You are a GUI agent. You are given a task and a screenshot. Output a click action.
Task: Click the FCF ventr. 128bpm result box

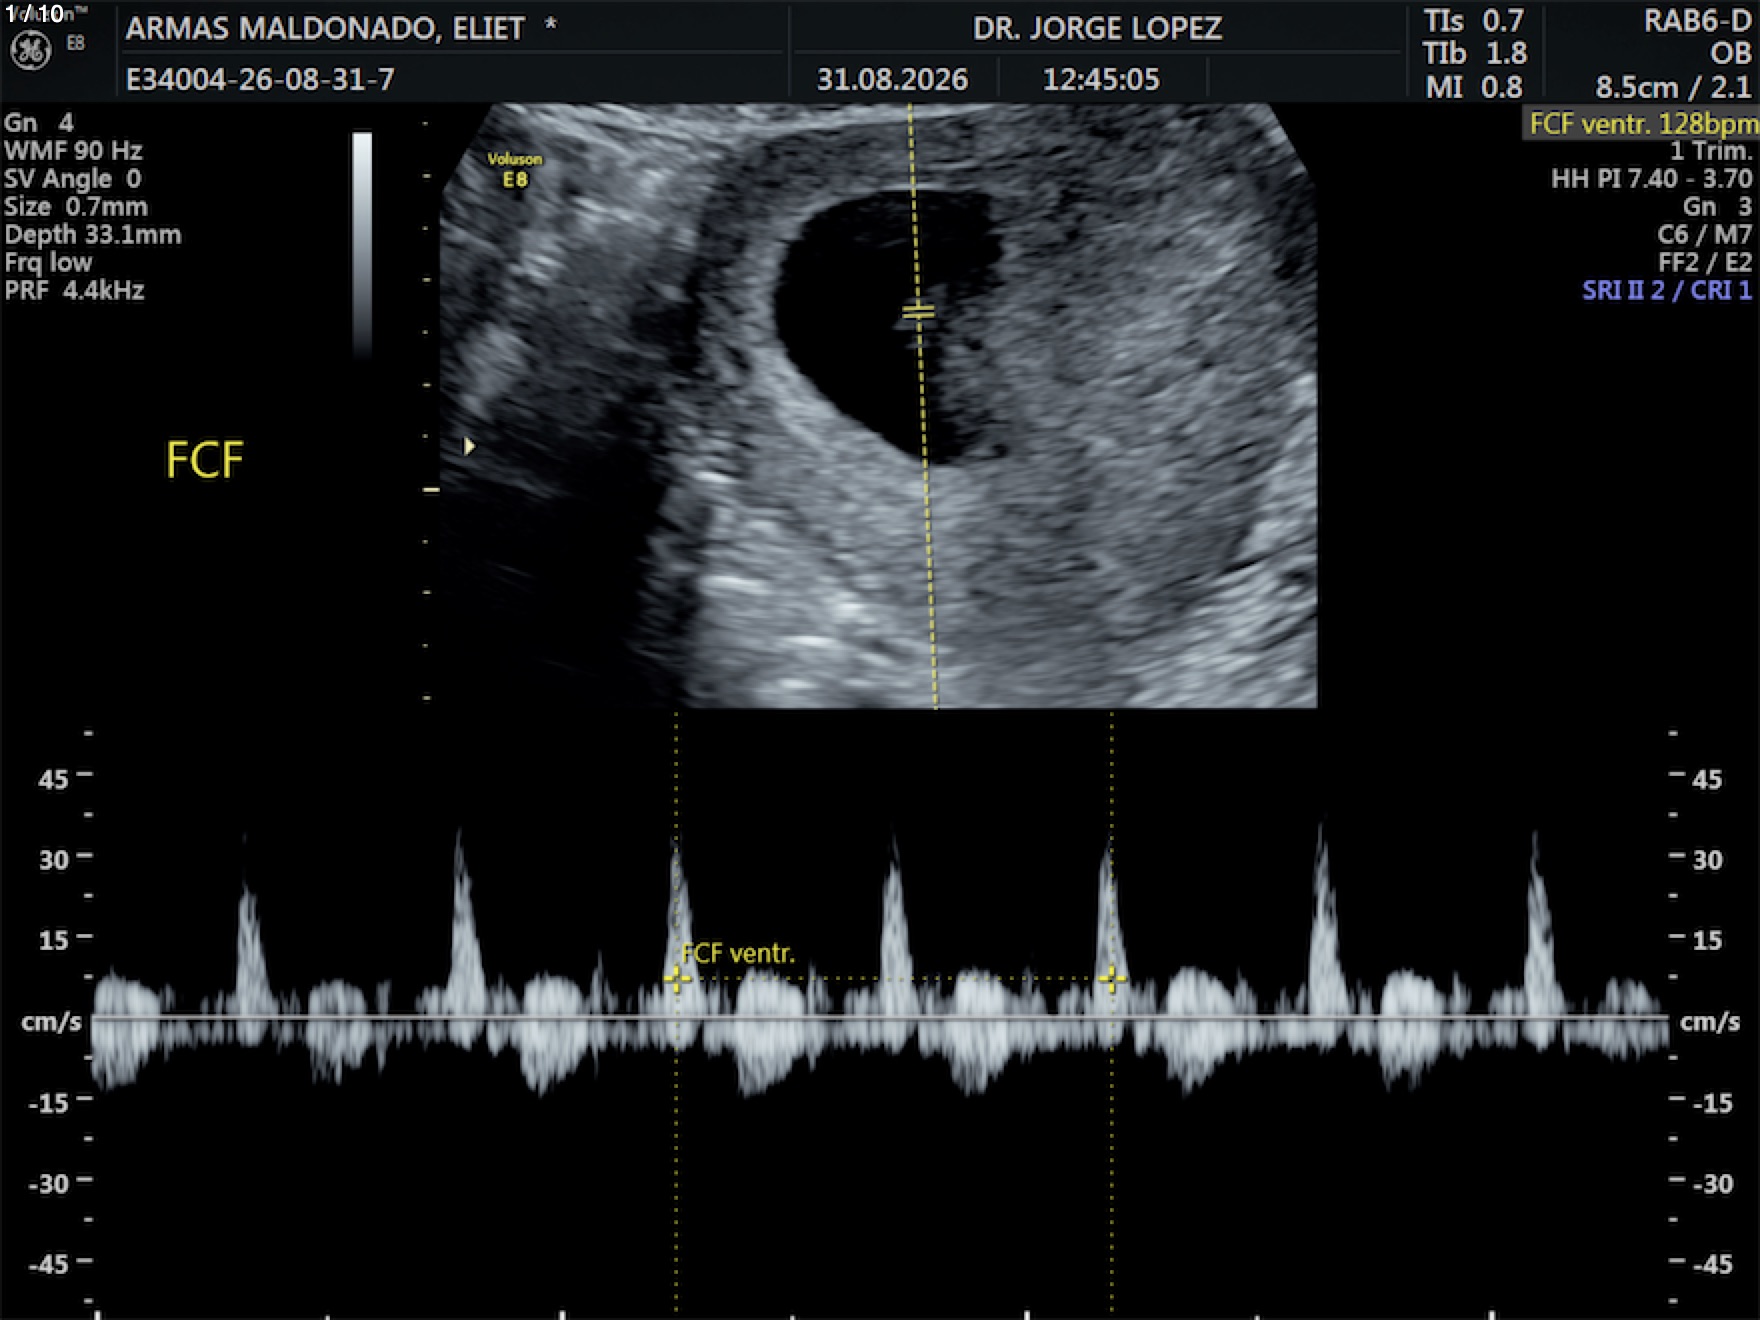point(1641,123)
